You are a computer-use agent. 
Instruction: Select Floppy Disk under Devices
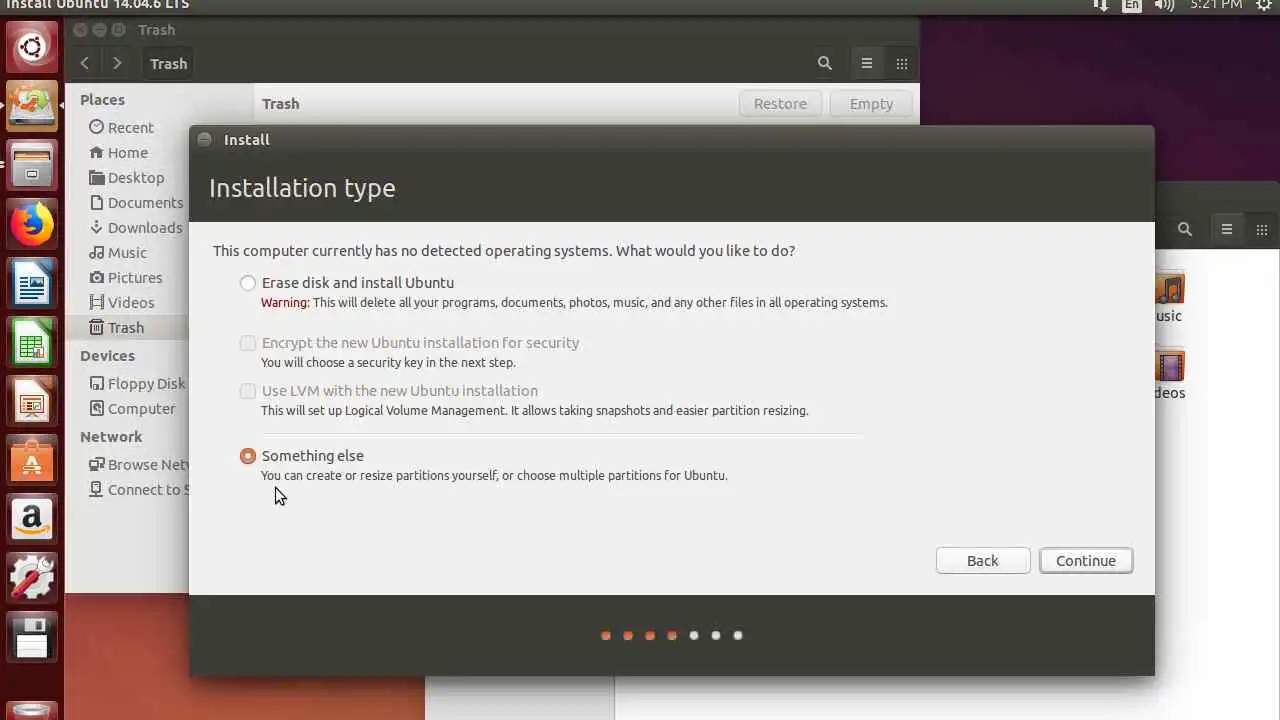[x=137, y=383]
